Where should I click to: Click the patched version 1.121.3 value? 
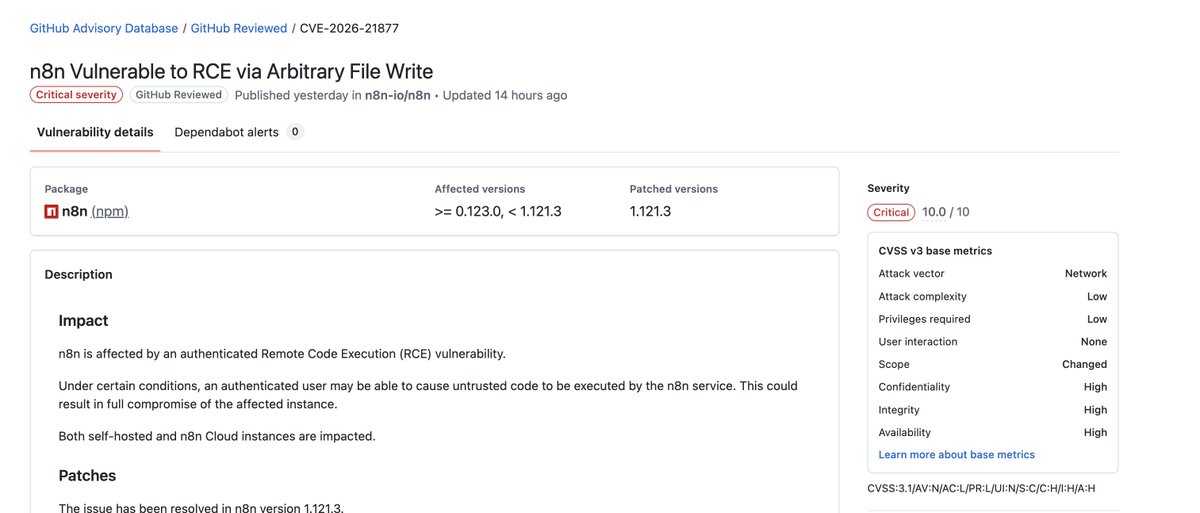coord(650,211)
